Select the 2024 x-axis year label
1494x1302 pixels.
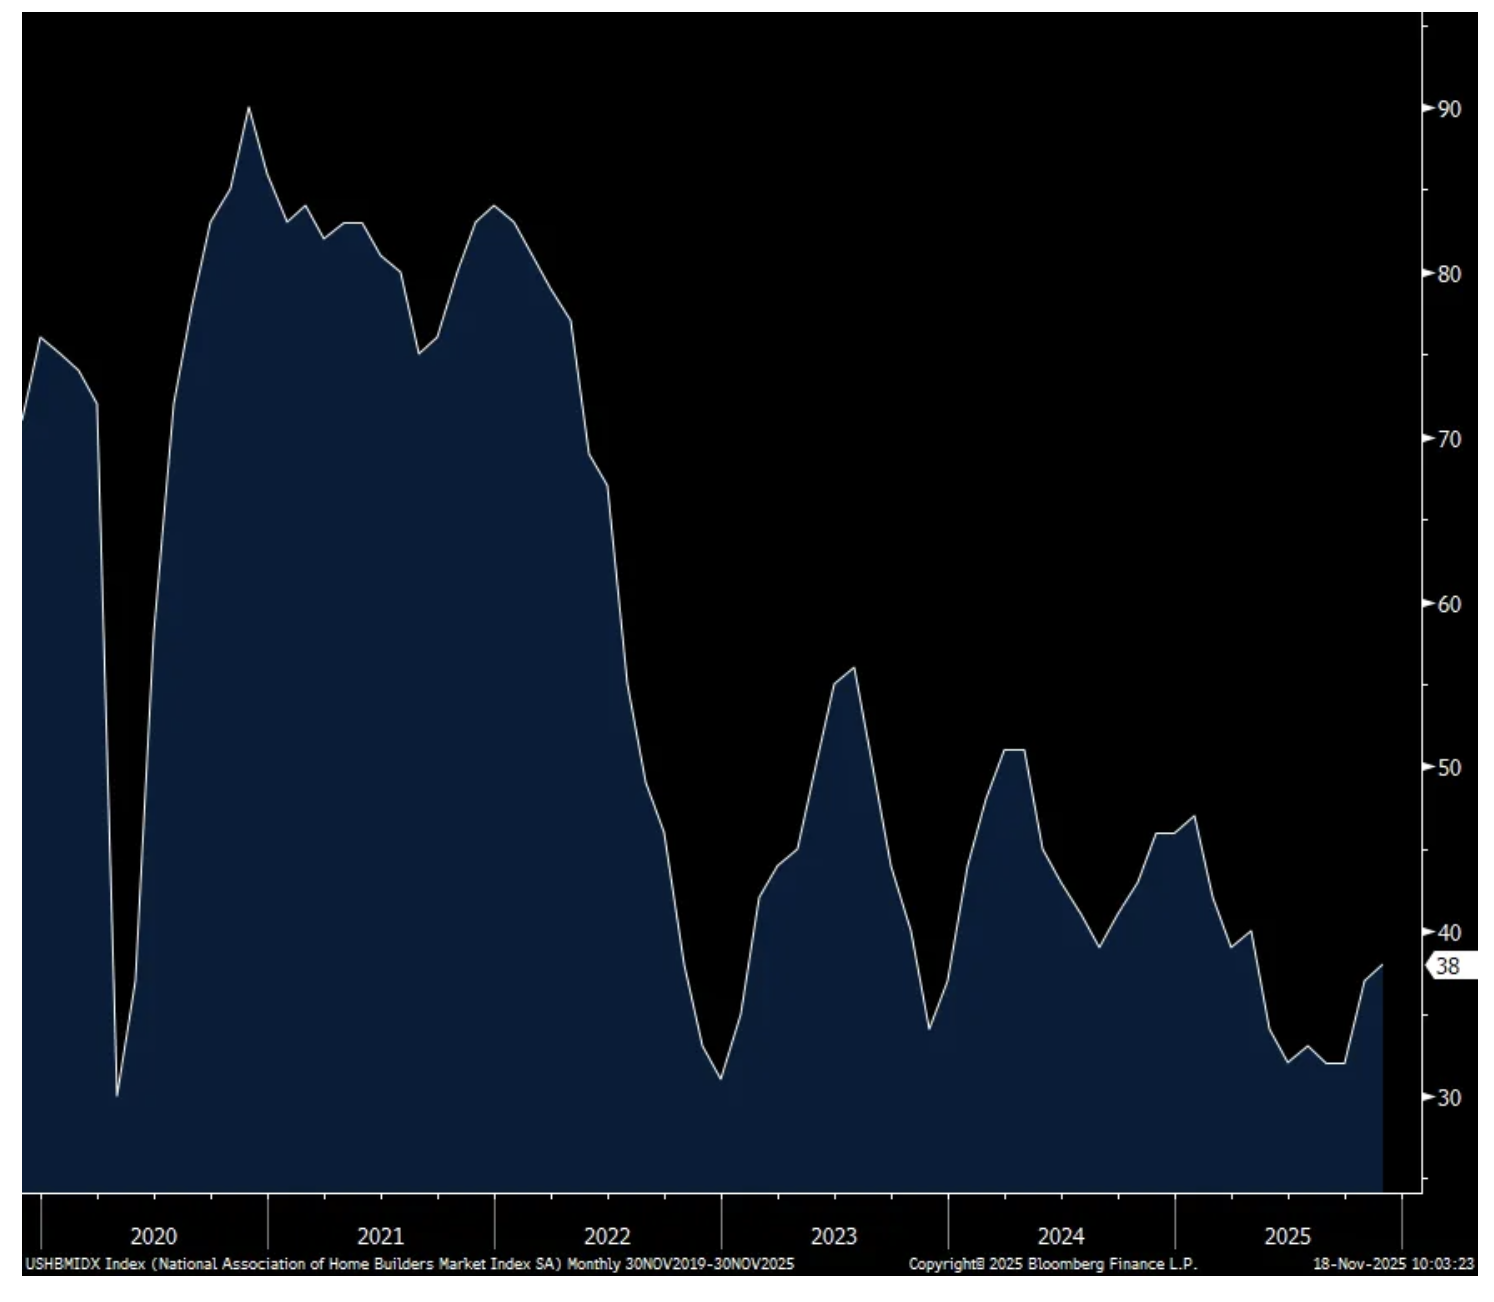pos(1061,1236)
